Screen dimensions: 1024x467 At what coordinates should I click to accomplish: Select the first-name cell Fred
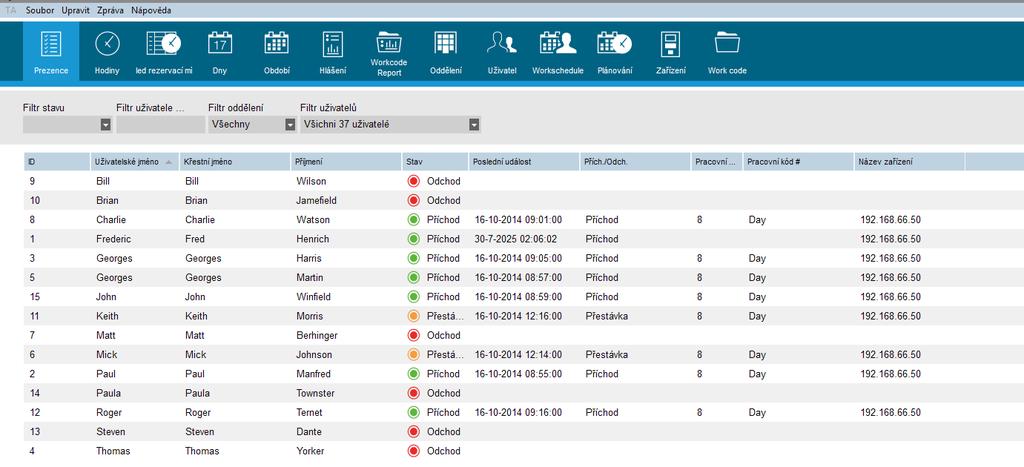195,239
